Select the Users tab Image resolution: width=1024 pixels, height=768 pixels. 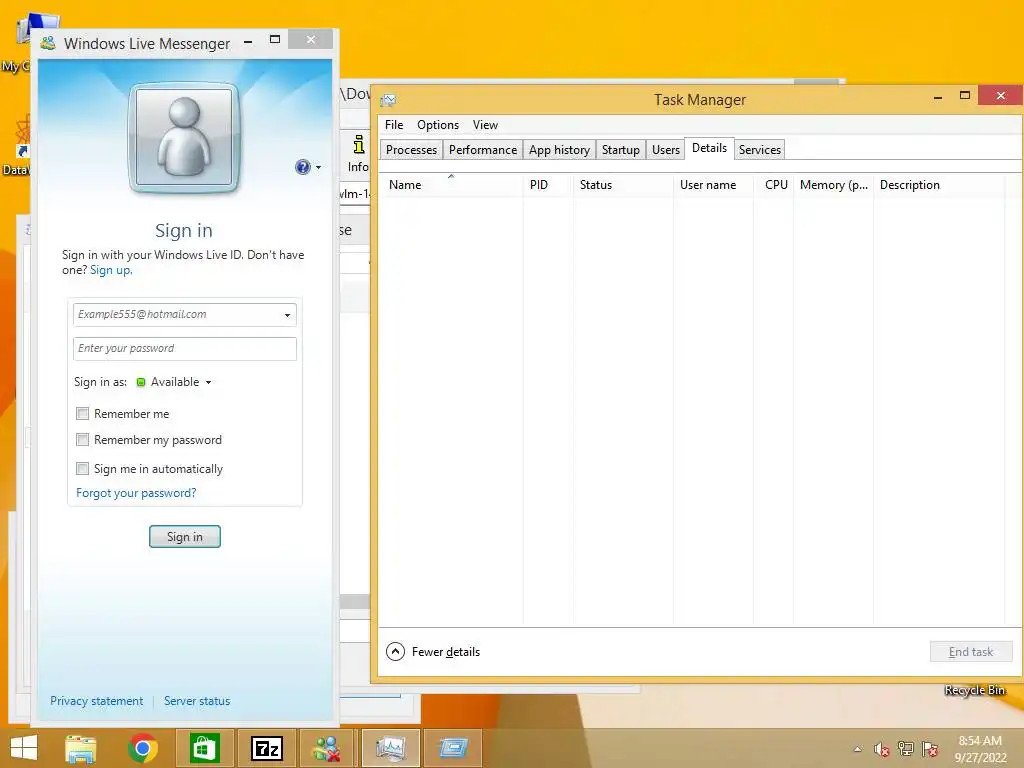[665, 150]
